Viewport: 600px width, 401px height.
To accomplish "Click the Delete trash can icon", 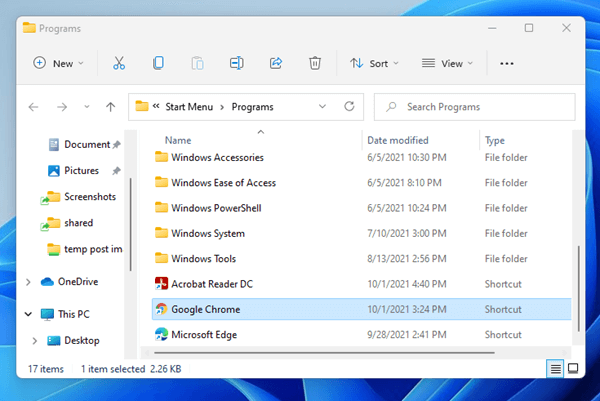I will click(x=315, y=63).
